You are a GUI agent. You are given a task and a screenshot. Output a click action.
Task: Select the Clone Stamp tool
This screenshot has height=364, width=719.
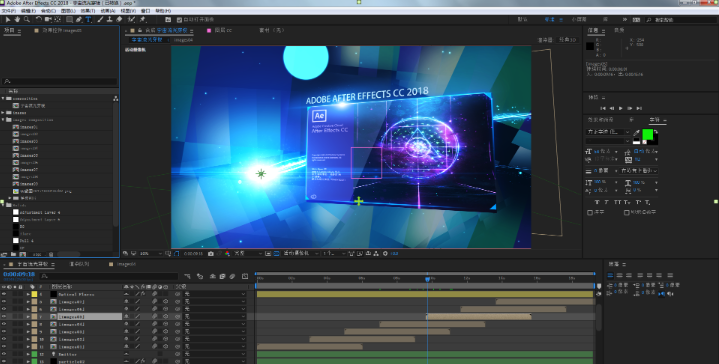point(110,19)
